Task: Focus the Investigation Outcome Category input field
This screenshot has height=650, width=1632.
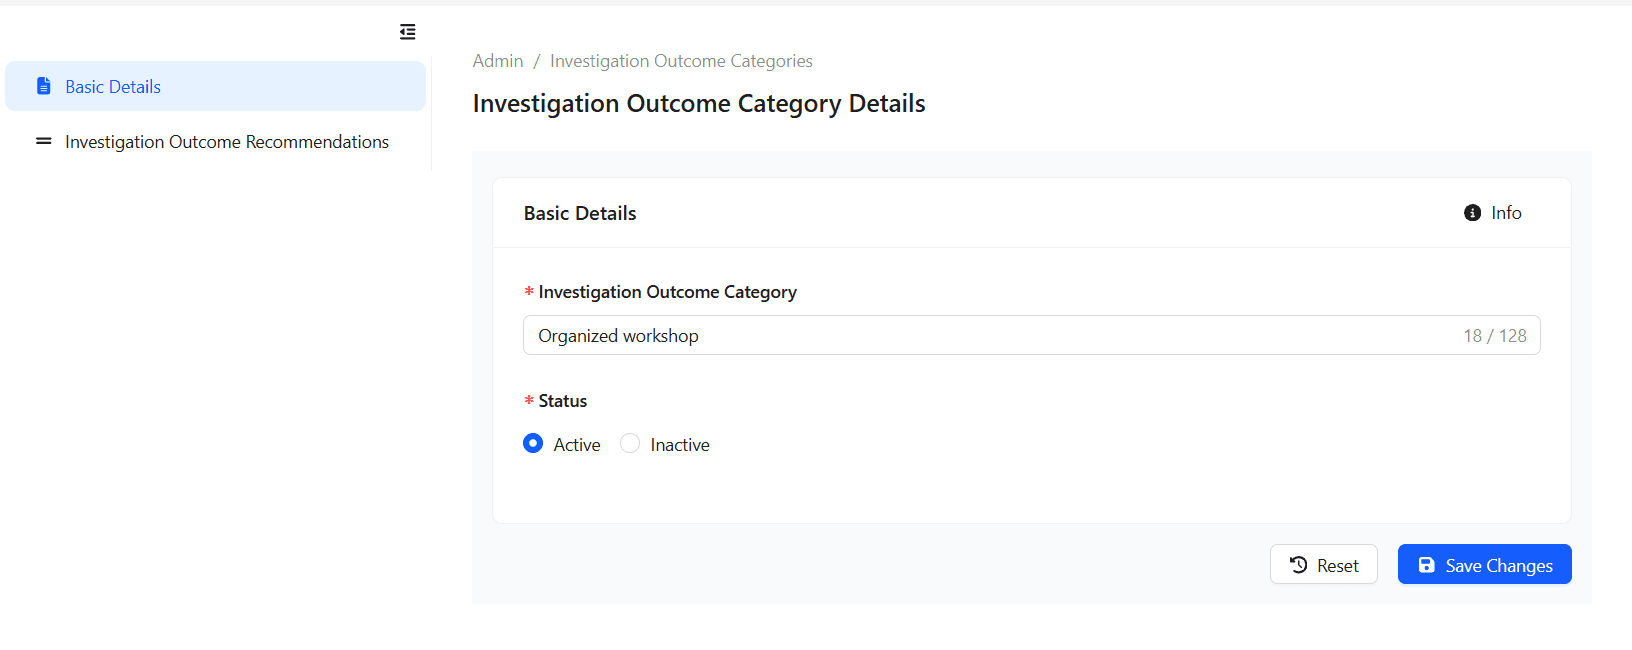Action: point(1031,335)
